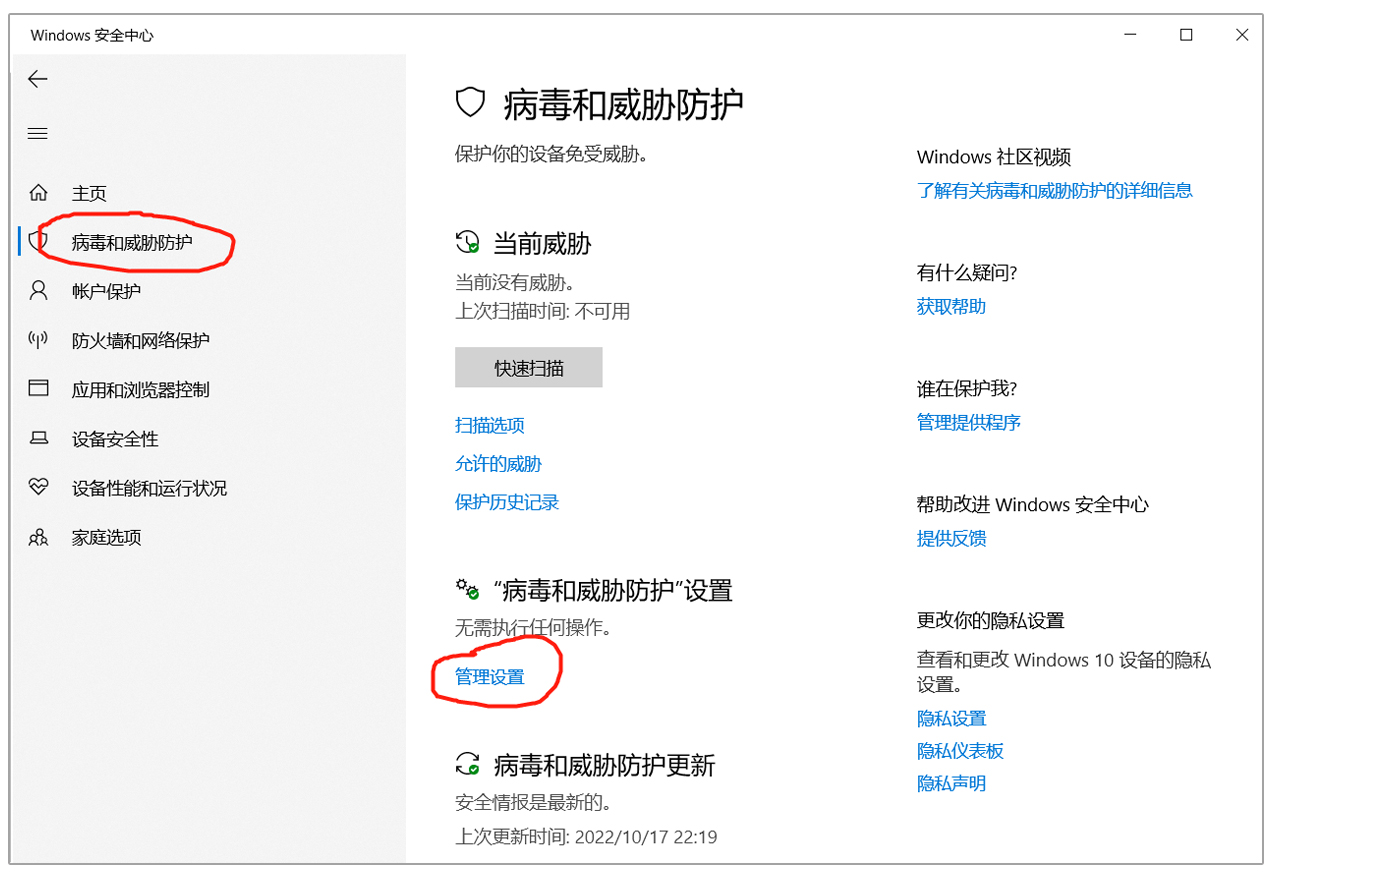Image resolution: width=1400 pixels, height=878 pixels.
Task: Click the laptop icon for 设备安全性
Action: [38, 438]
